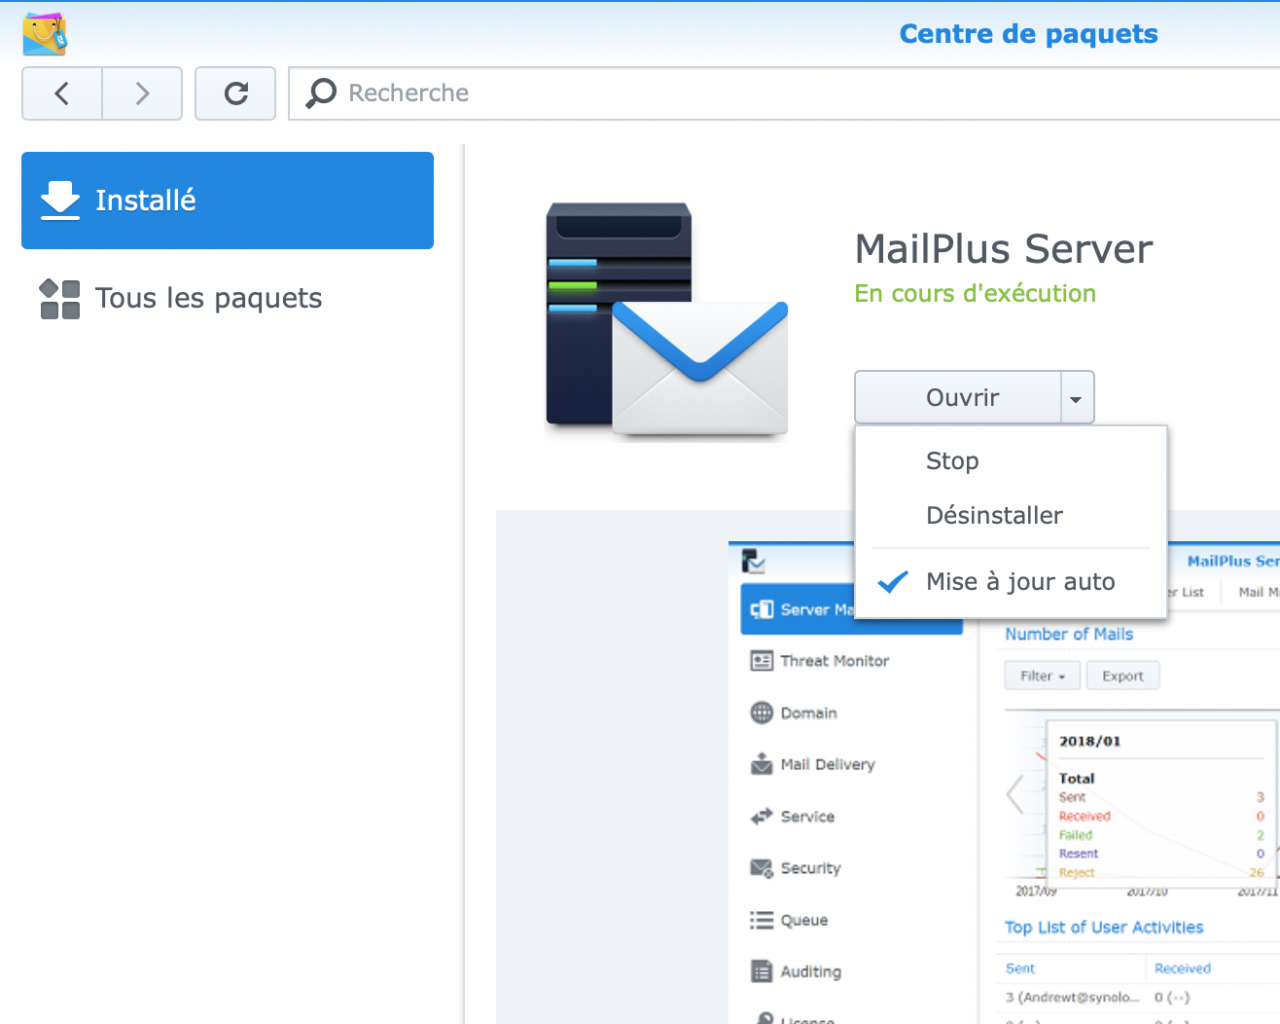The width and height of the screenshot is (1280, 1024).
Task: Click inside the Recherche search field
Action: (x=500, y=92)
